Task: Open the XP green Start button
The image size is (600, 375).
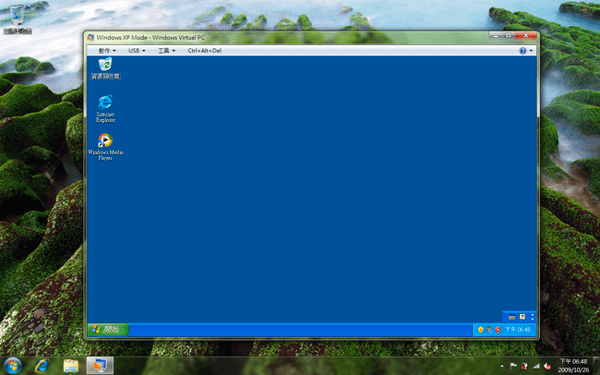Action: (x=108, y=329)
